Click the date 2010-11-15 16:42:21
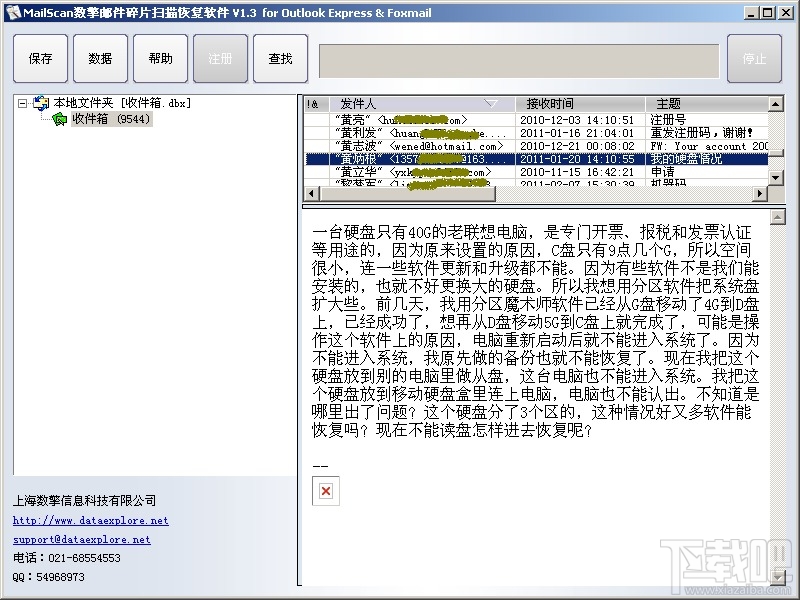The width and height of the screenshot is (800, 600). 577,172
